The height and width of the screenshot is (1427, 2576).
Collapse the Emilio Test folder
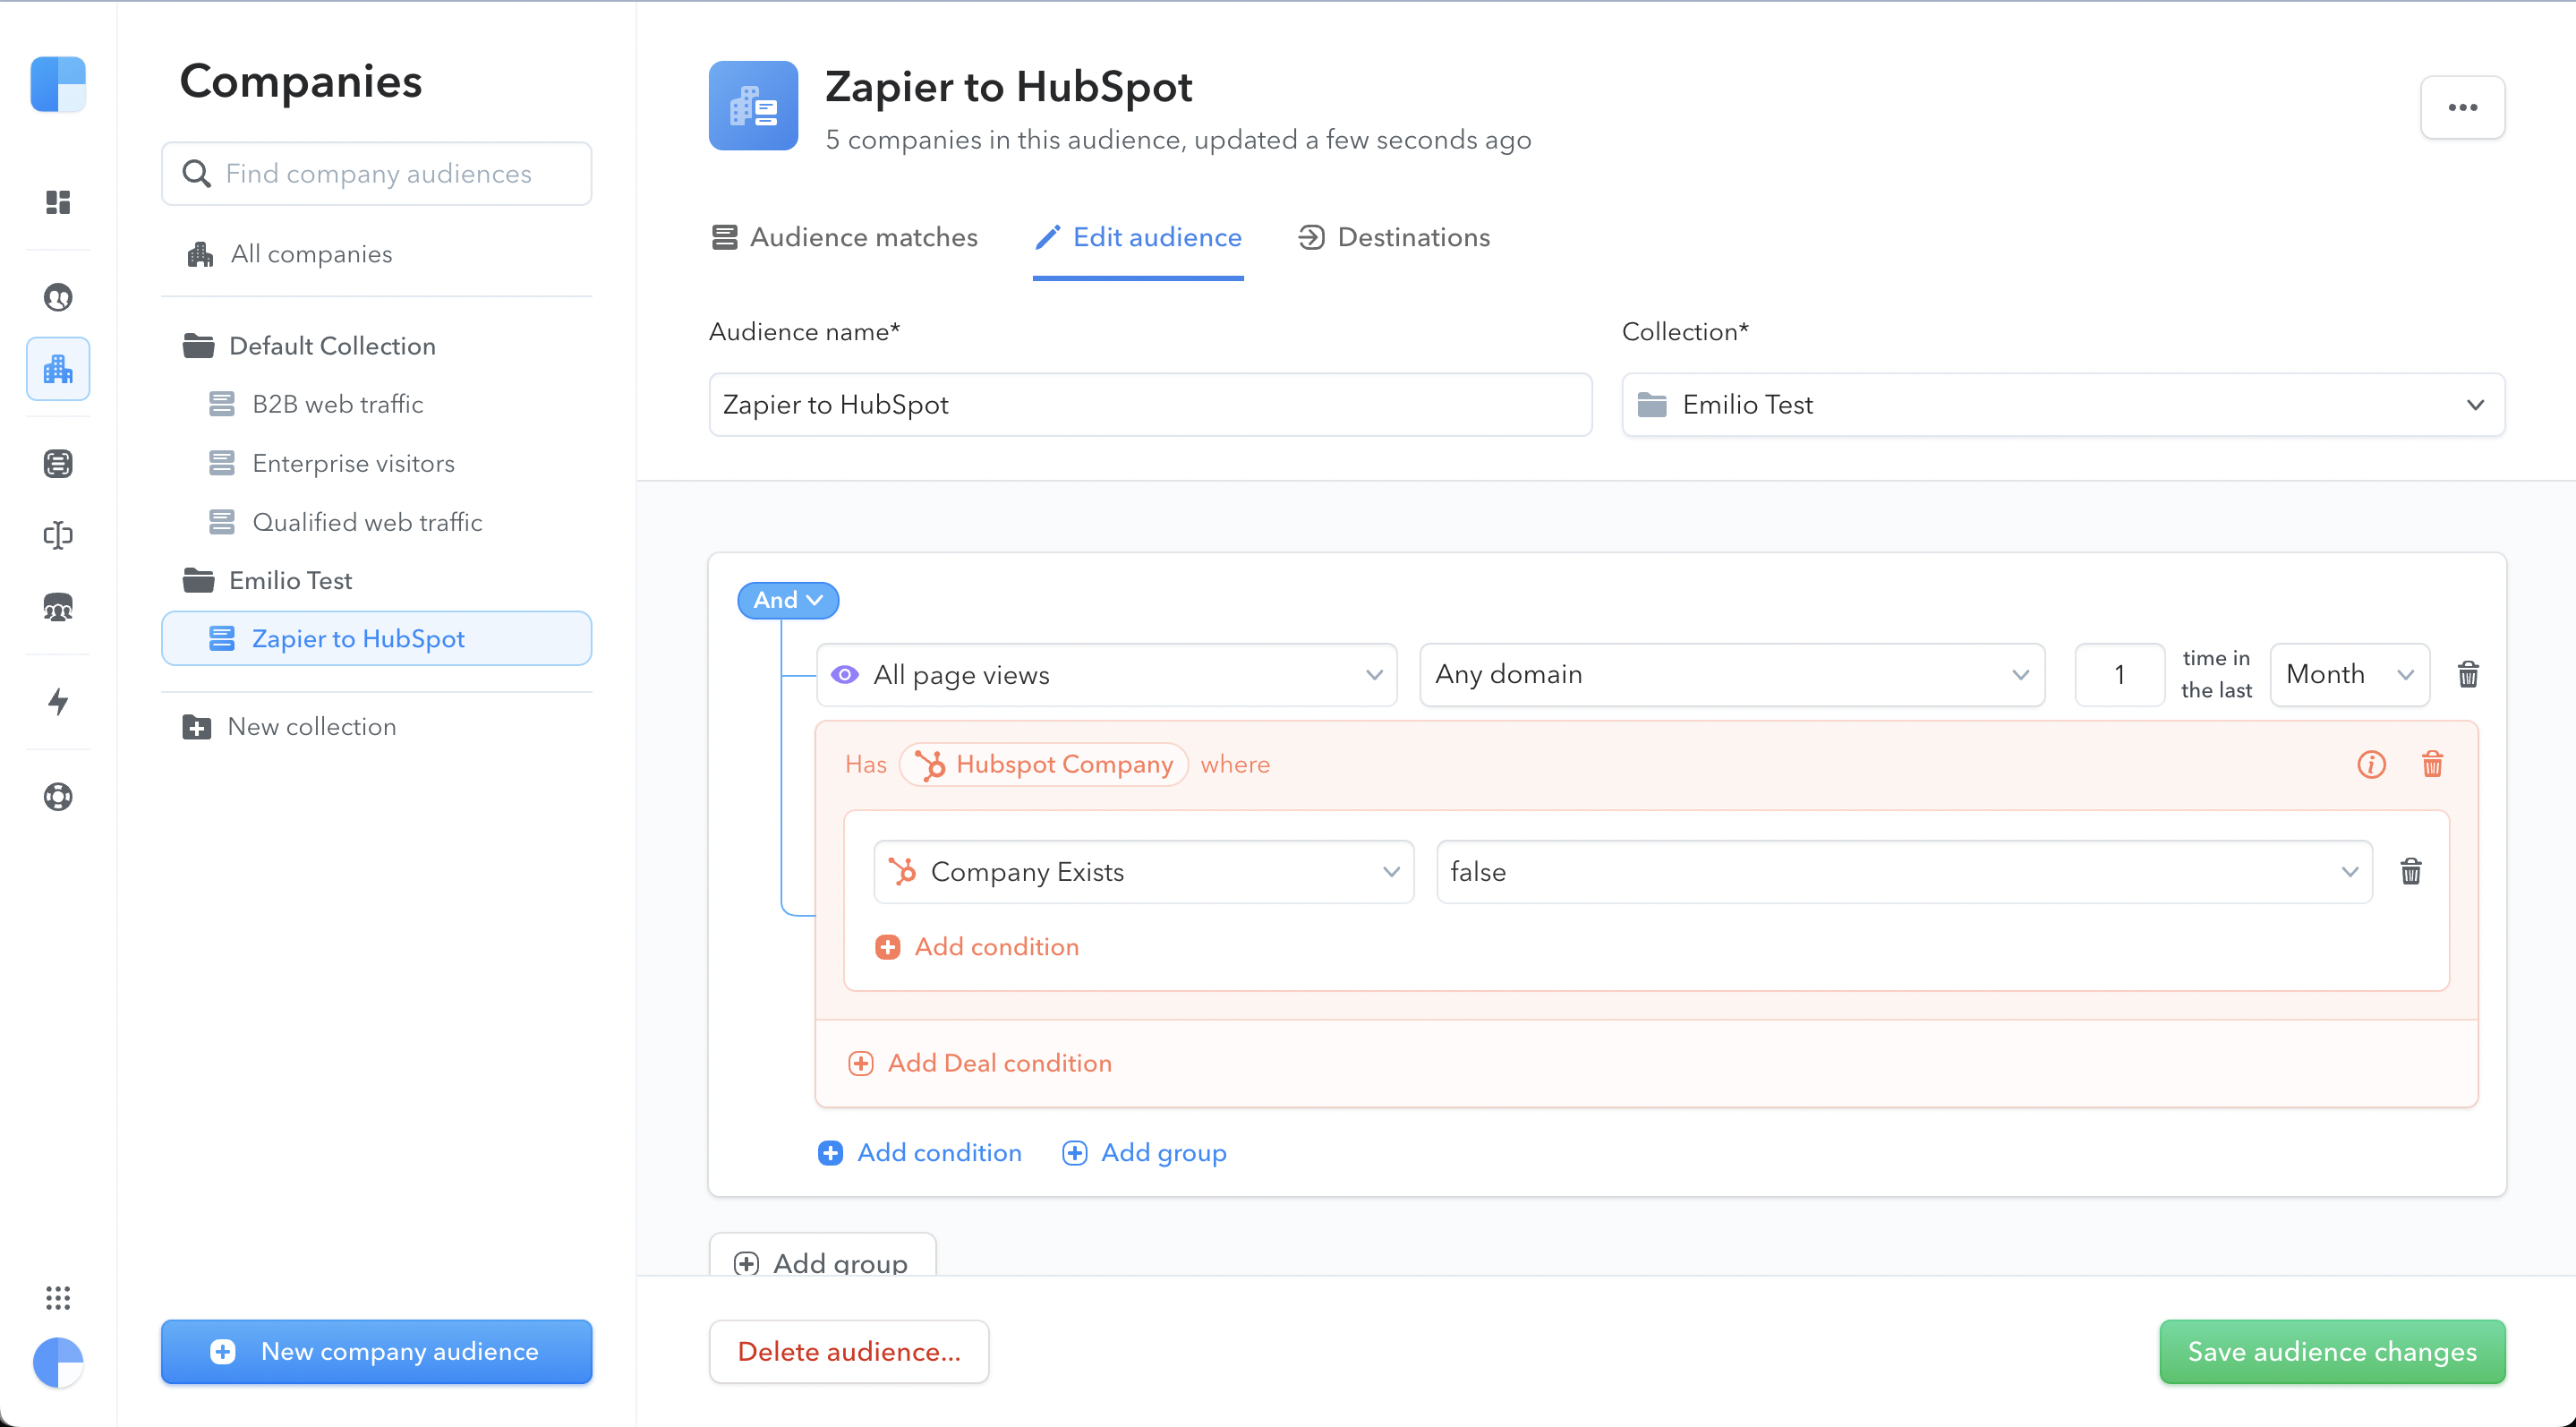[x=268, y=581]
